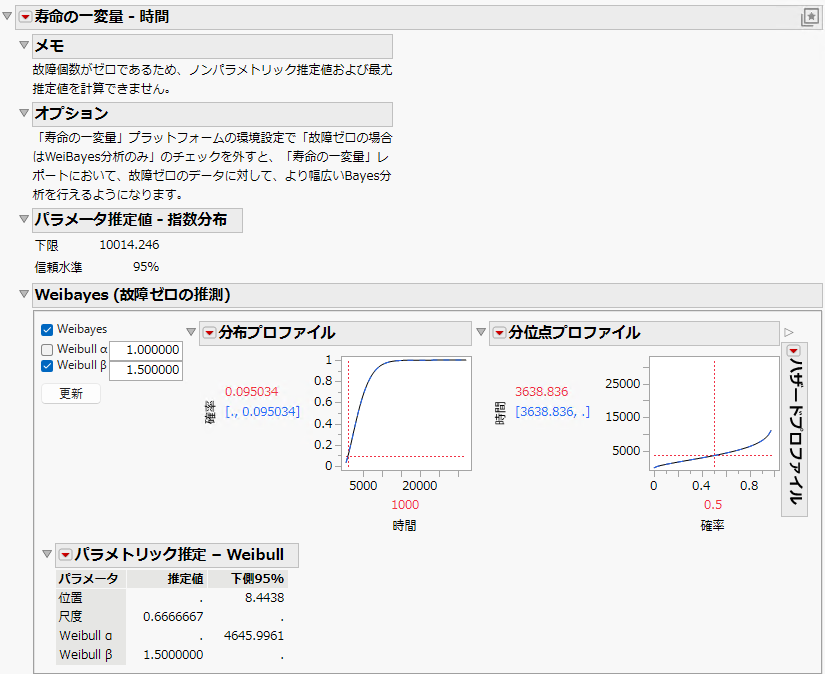Click the bookmark report icon at top right
The width and height of the screenshot is (825, 674).
click(x=810, y=17)
